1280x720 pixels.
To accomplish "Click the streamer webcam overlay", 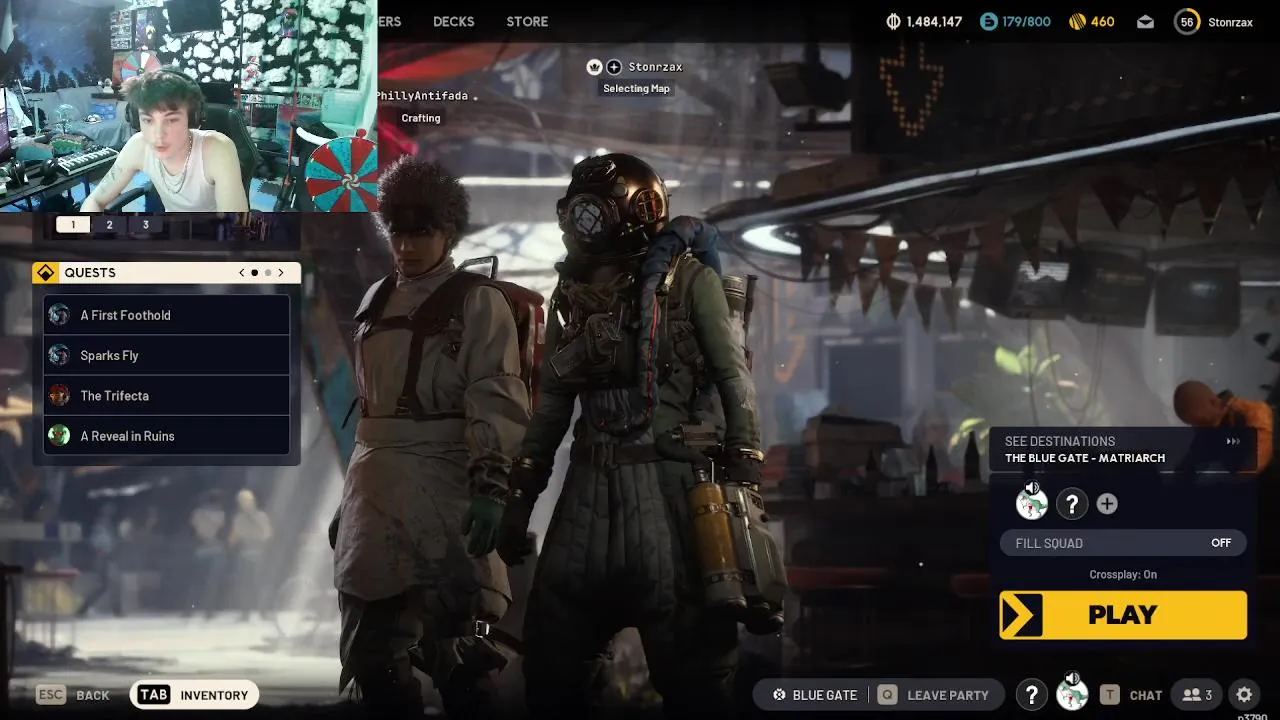I will pos(188,106).
